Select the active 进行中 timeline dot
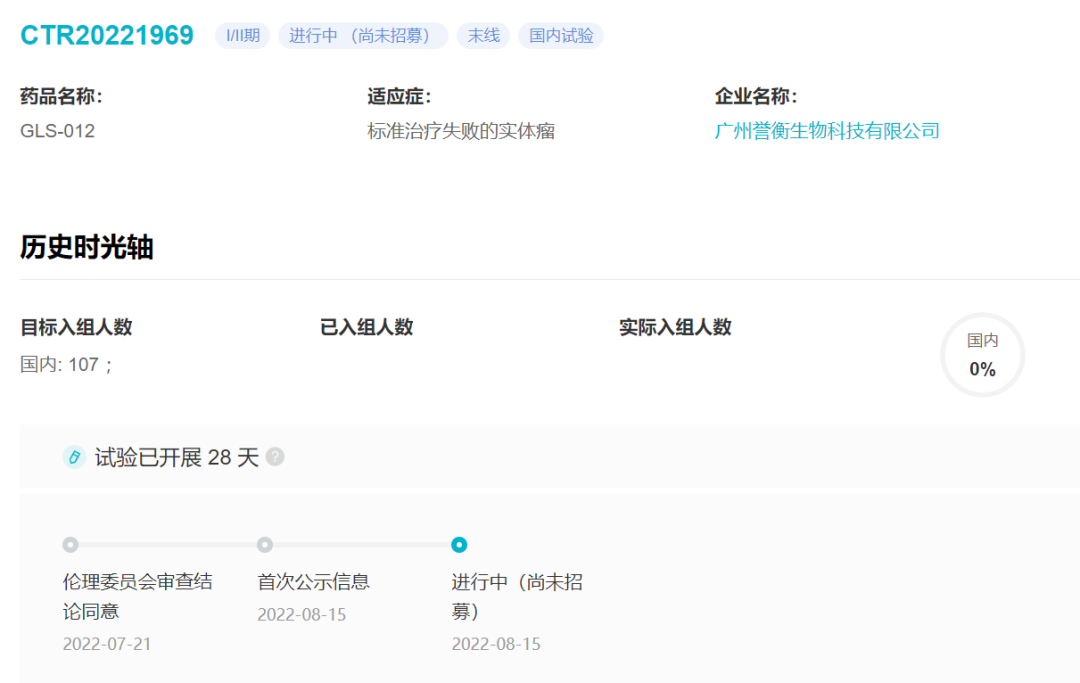The height and width of the screenshot is (683, 1080). pos(459,545)
